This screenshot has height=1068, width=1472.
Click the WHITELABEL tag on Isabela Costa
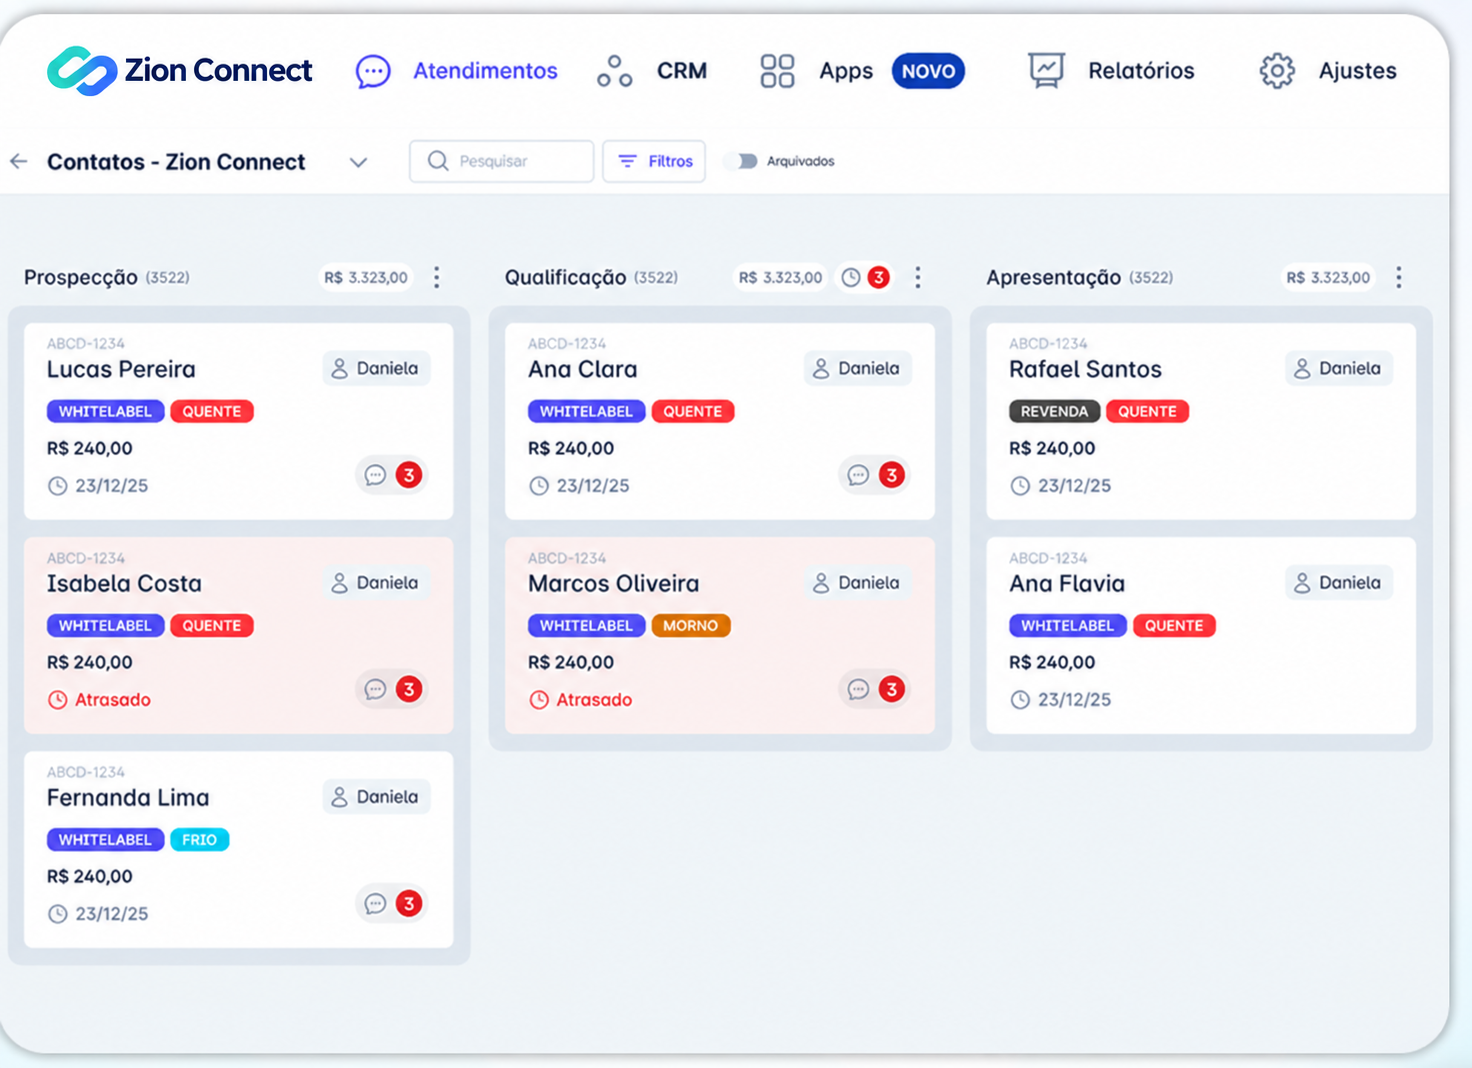(x=105, y=626)
